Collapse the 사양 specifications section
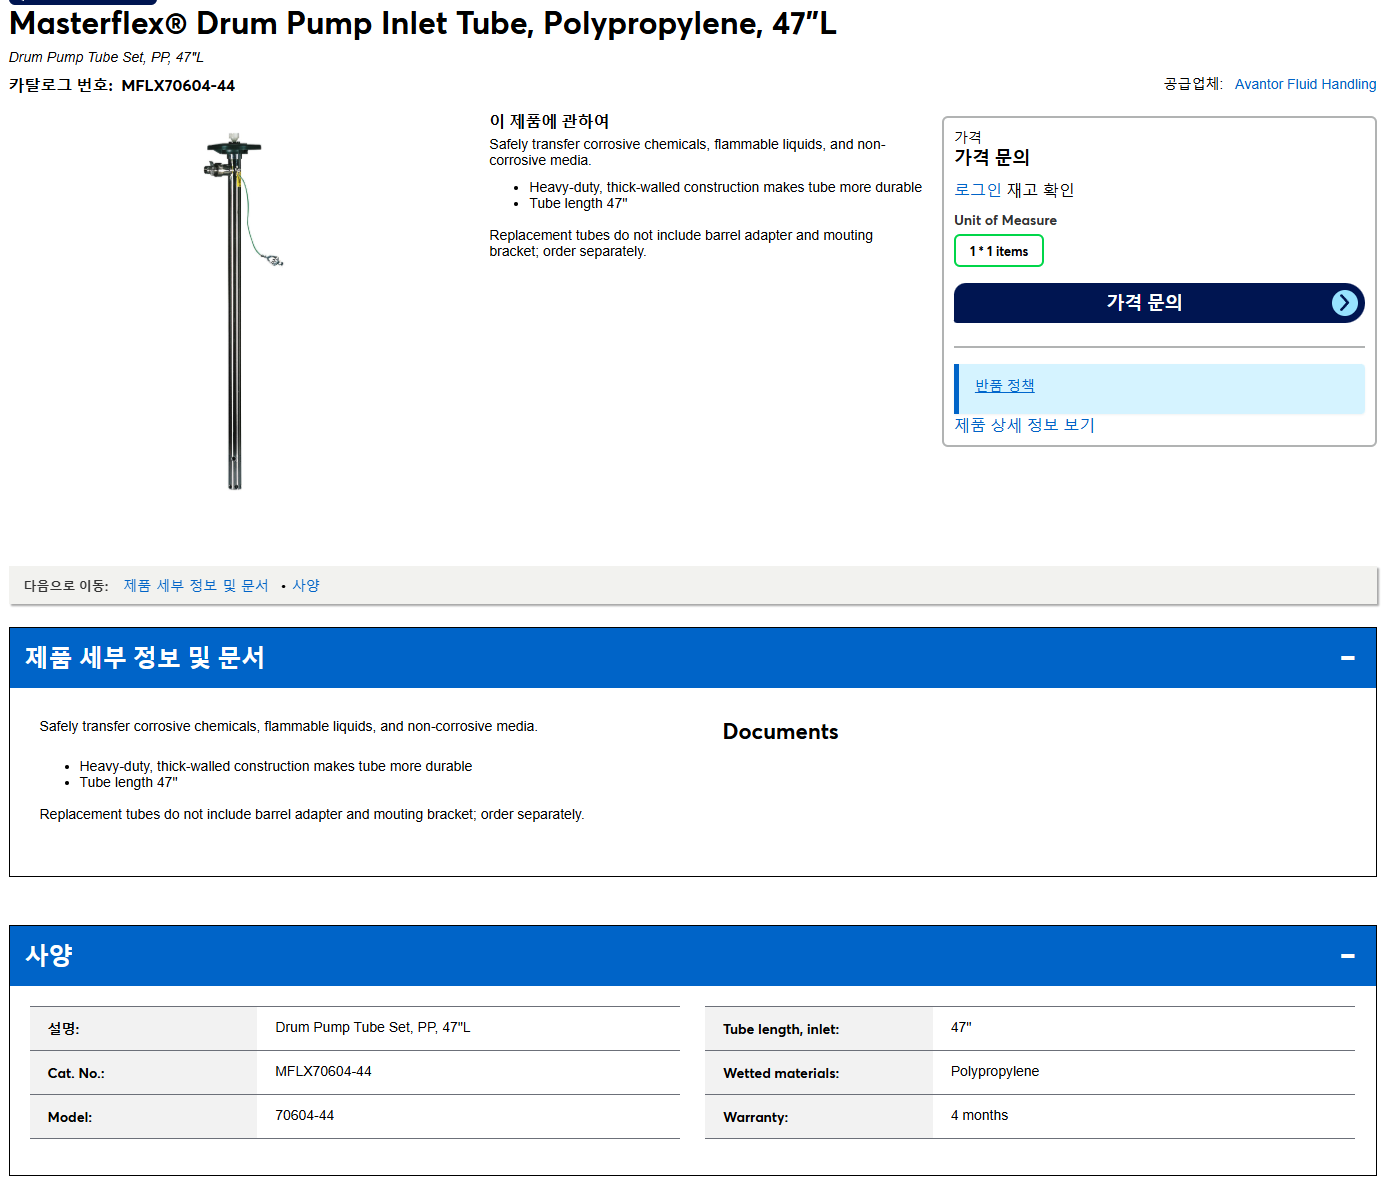 coord(1347,956)
